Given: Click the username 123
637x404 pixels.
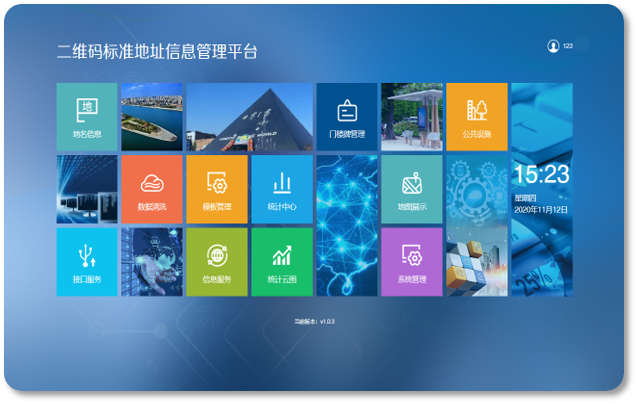Looking at the screenshot, I should pos(568,46).
